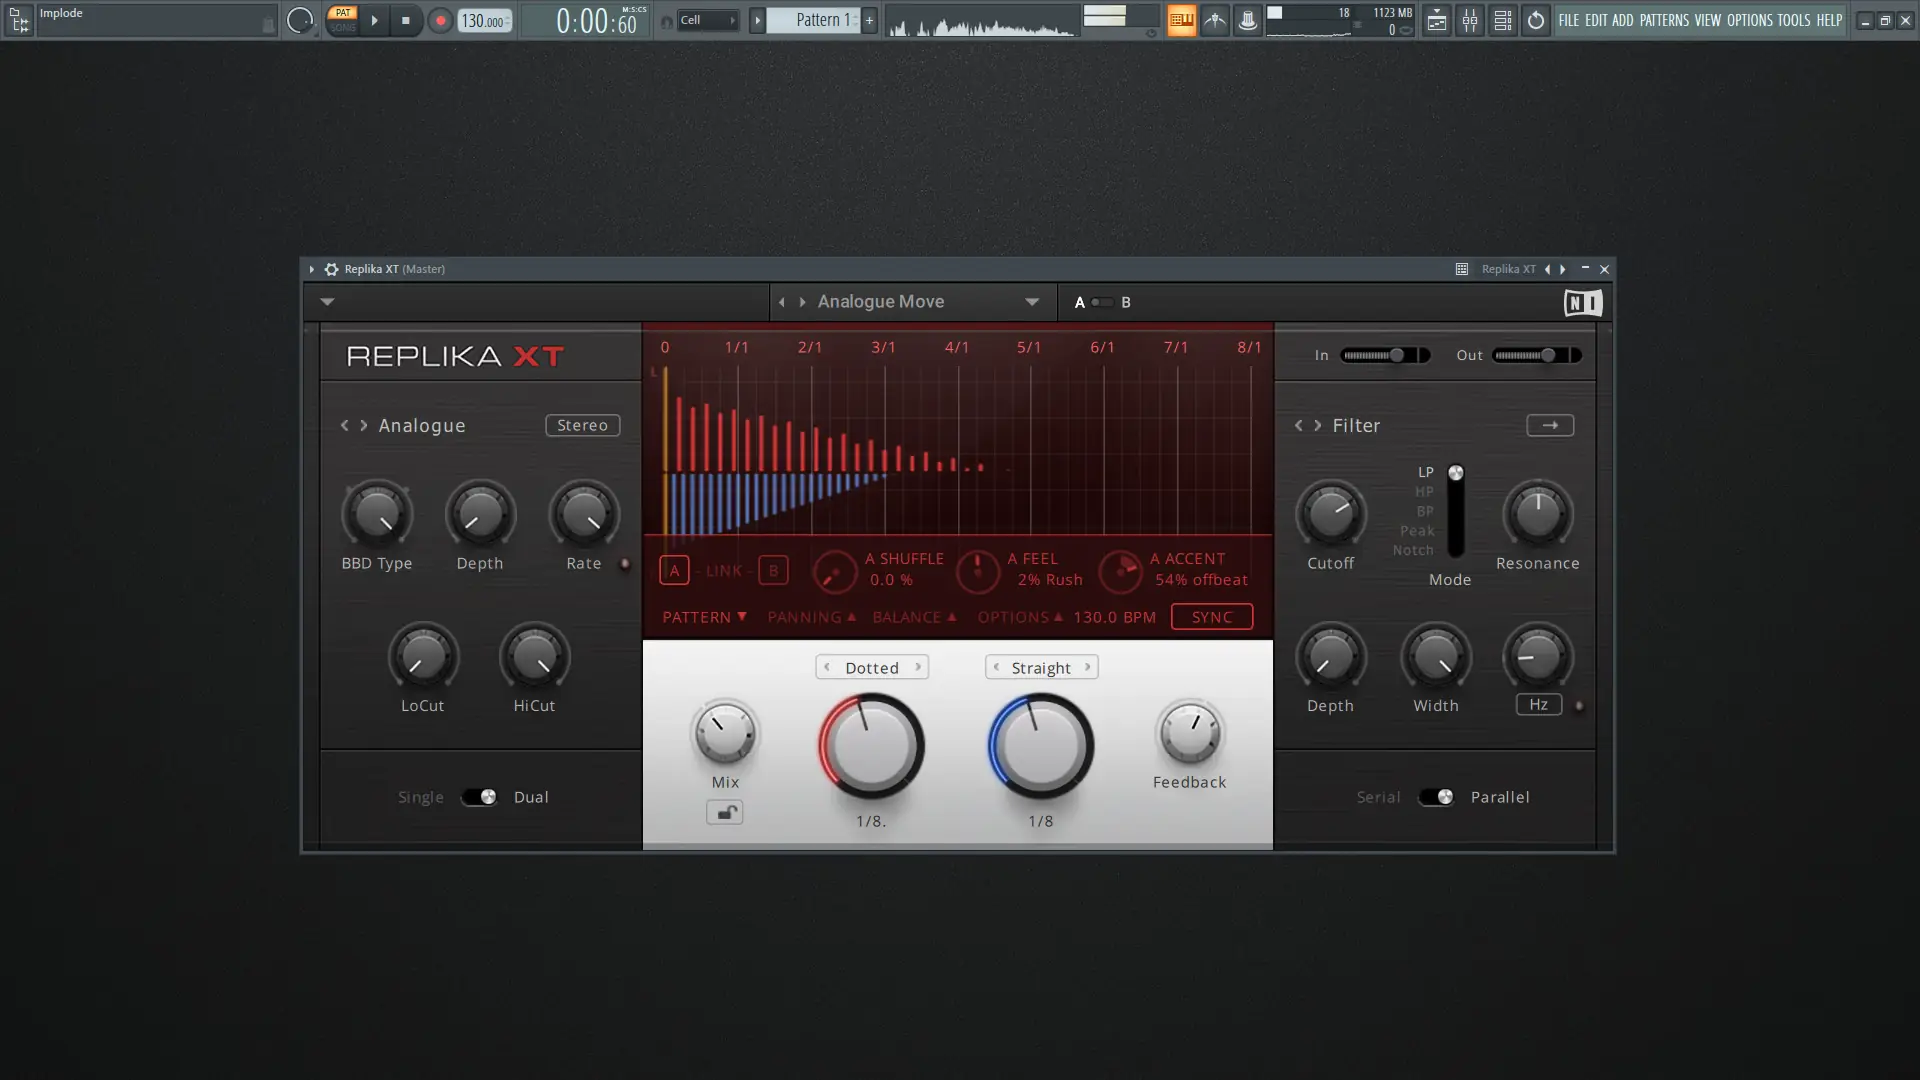1920x1080 pixels.
Task: Toggle the Serial/Parallel switch
Action: 1436,797
